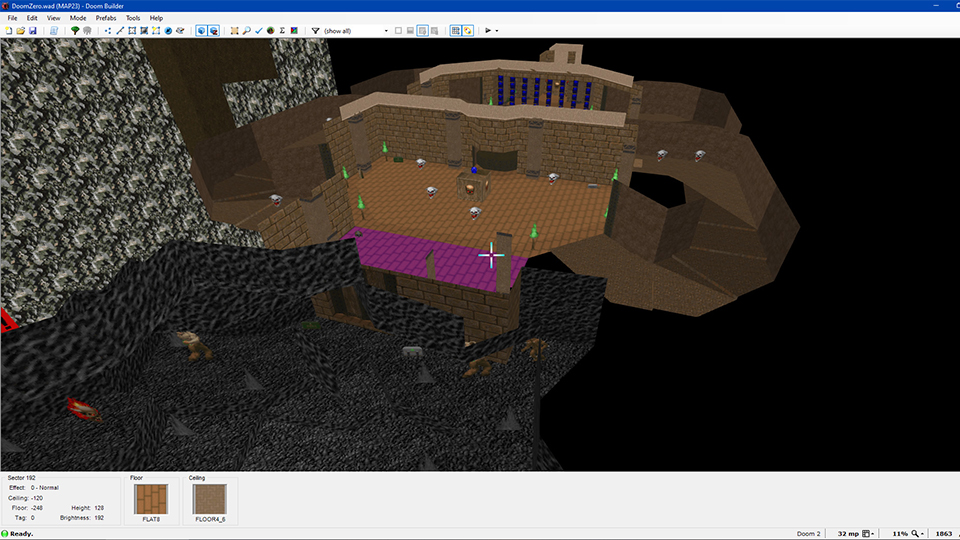960x540 pixels.
Task: Open the grid size dropdown arrow
Action: pos(872,534)
